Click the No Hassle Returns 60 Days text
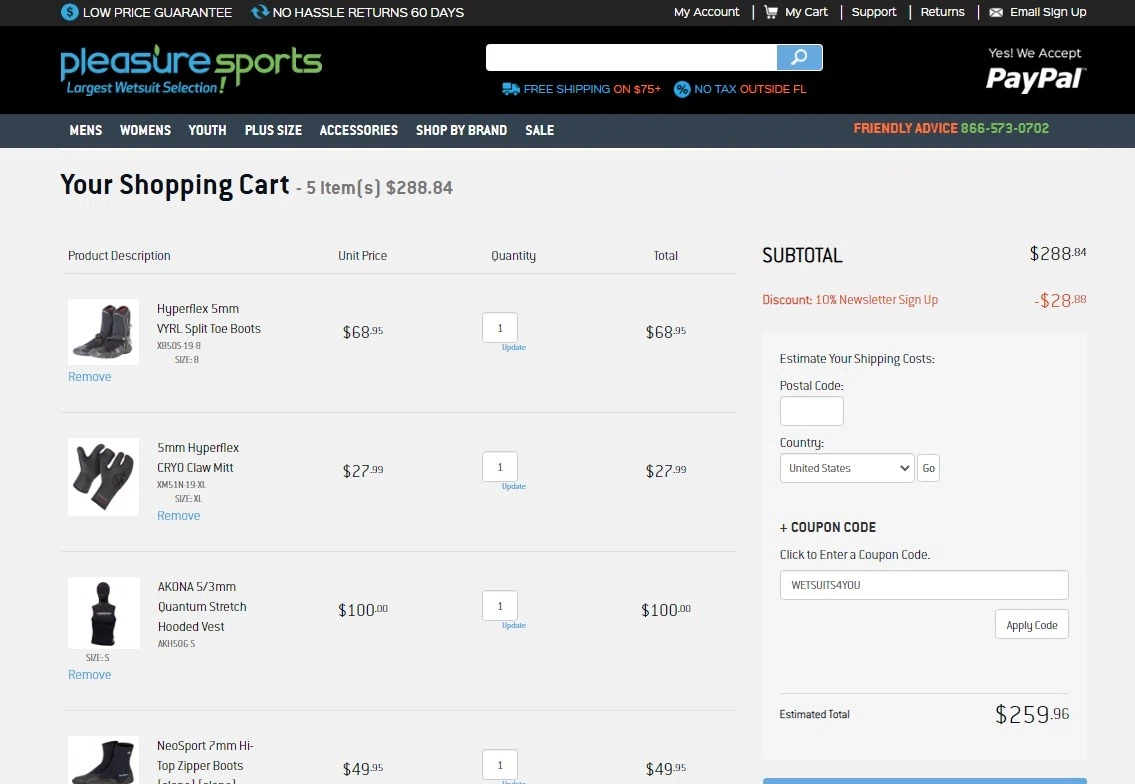The height and width of the screenshot is (784, 1135). click(x=368, y=12)
